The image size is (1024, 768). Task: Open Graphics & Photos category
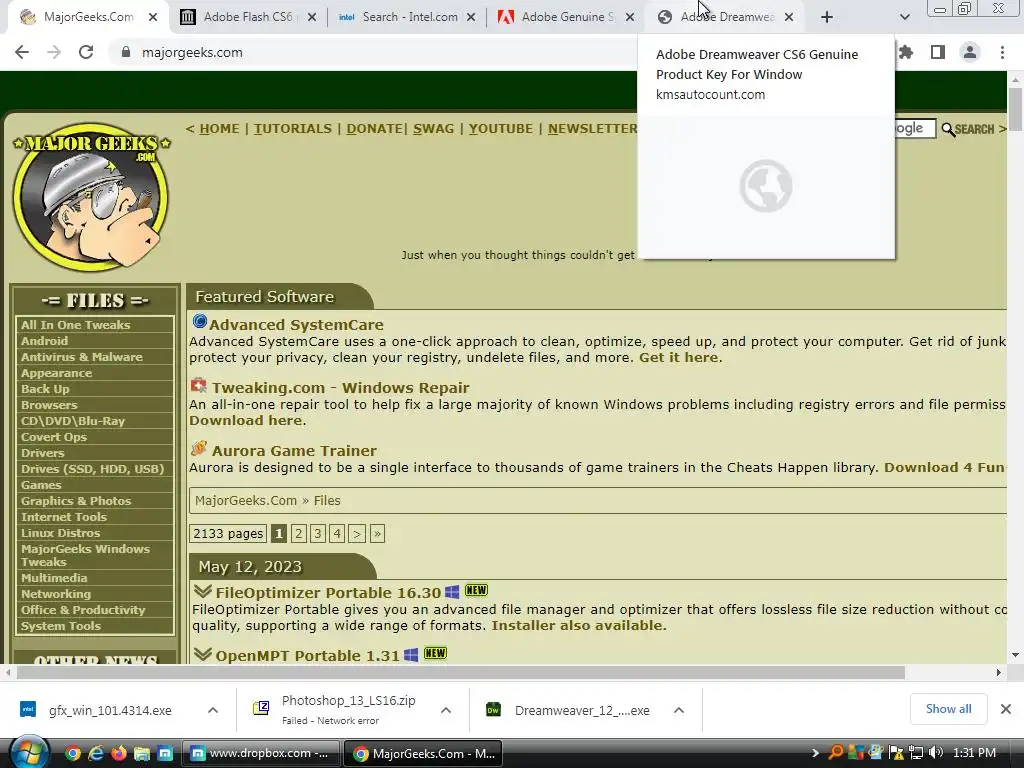tap(76, 501)
